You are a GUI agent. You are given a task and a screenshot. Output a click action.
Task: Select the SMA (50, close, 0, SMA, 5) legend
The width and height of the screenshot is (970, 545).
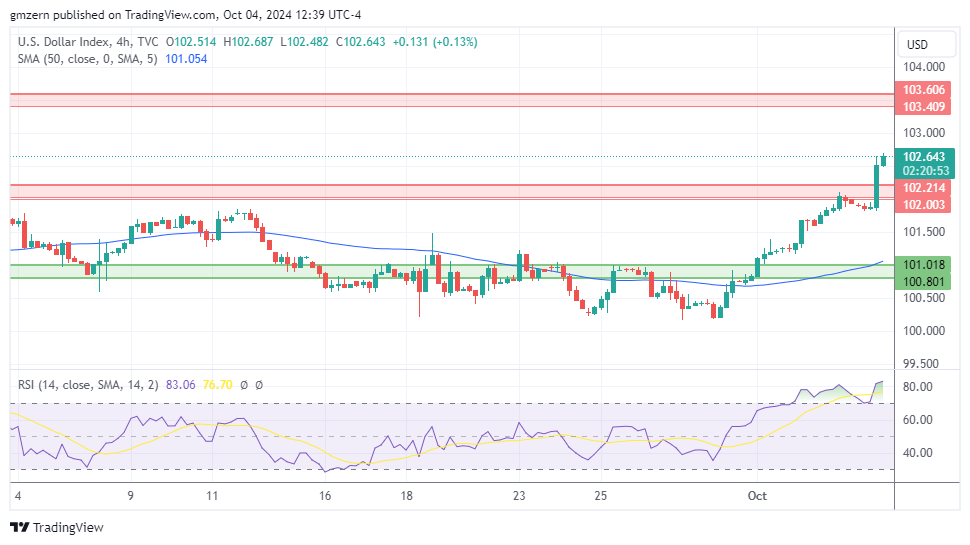pos(87,59)
